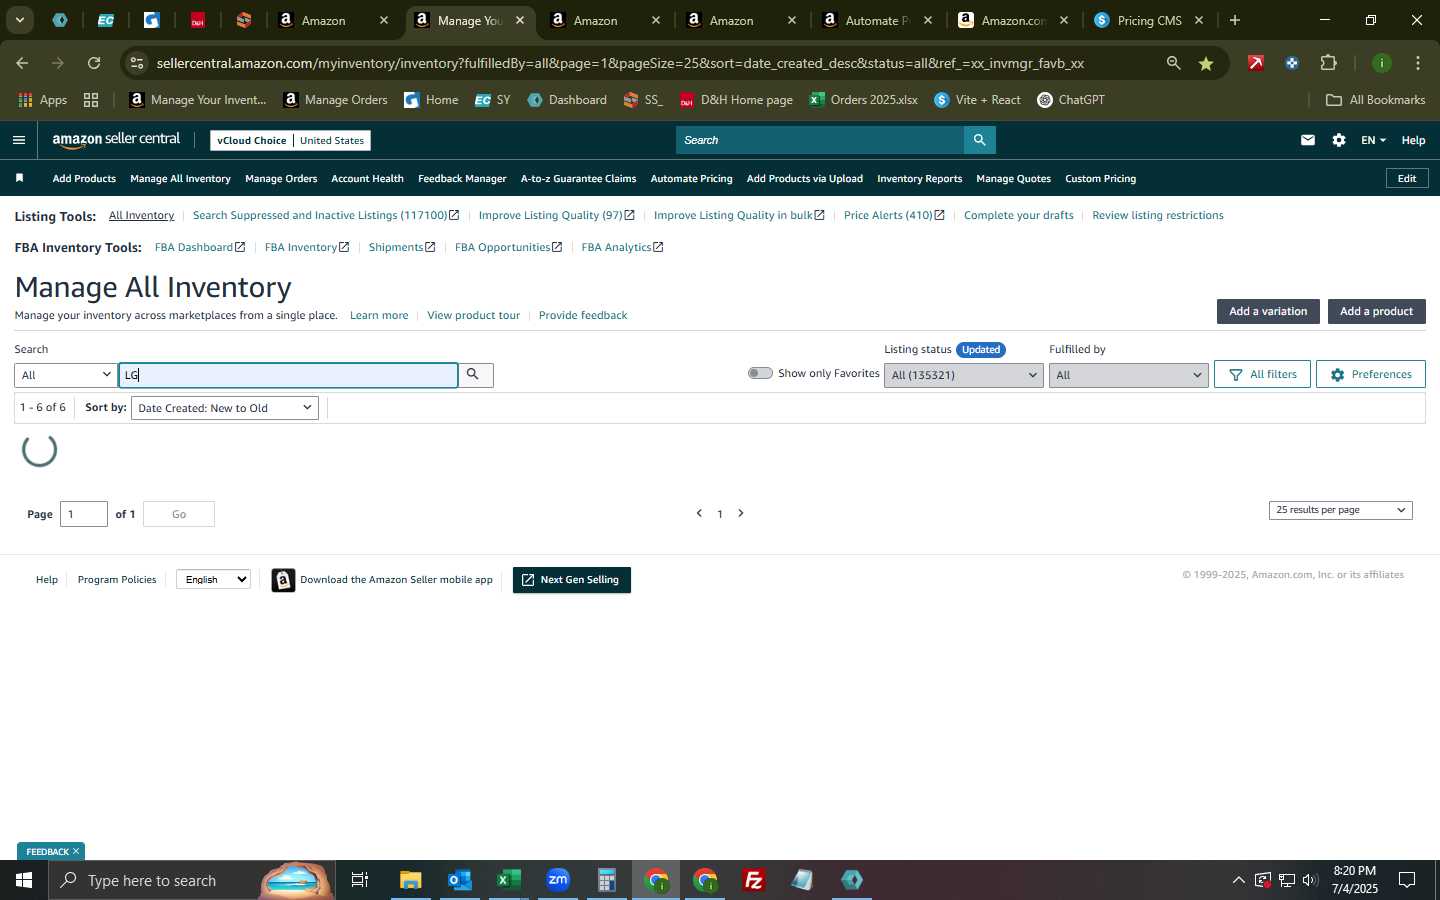
Task: Open Outlook from the taskbar
Action: [x=460, y=880]
